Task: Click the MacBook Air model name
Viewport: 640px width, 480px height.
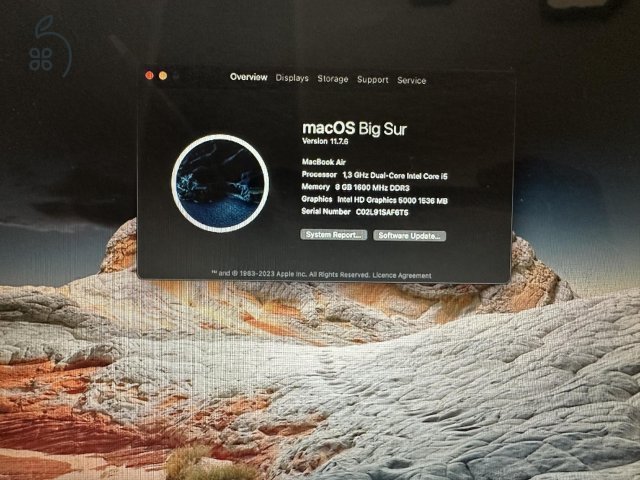Action: (x=324, y=162)
